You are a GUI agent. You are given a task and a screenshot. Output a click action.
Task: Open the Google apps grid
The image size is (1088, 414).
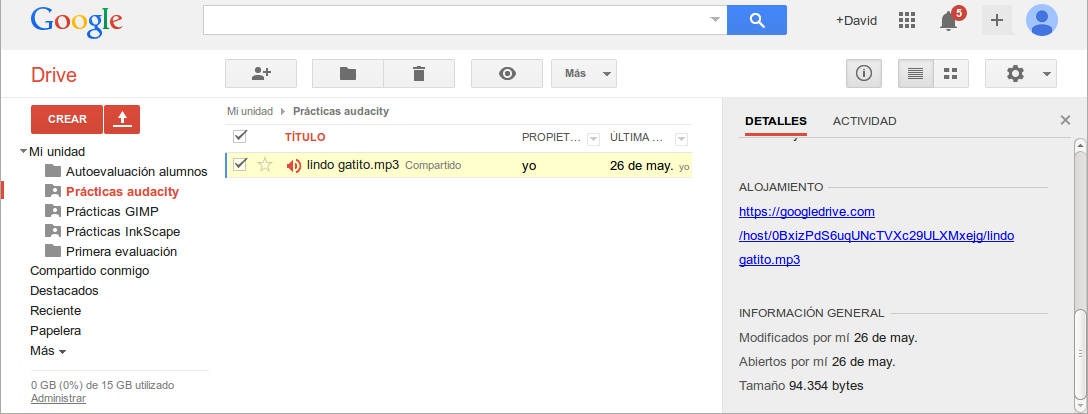pyautogui.click(x=907, y=20)
